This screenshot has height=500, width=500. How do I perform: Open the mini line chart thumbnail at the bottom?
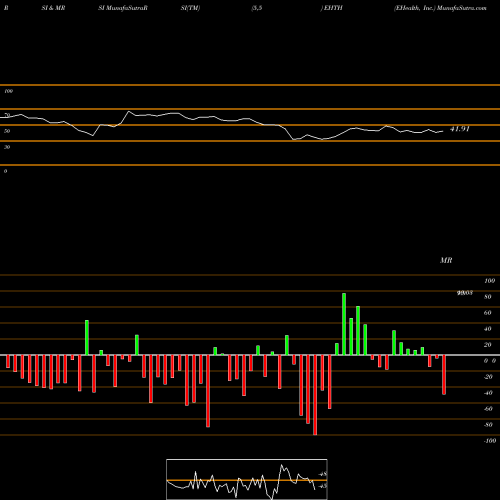coord(247,479)
